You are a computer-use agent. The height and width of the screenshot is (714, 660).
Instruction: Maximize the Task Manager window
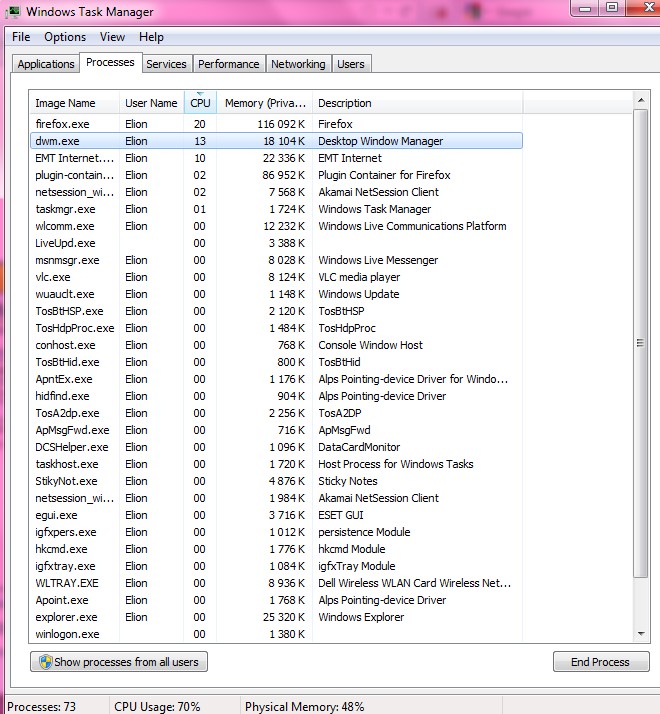612,8
